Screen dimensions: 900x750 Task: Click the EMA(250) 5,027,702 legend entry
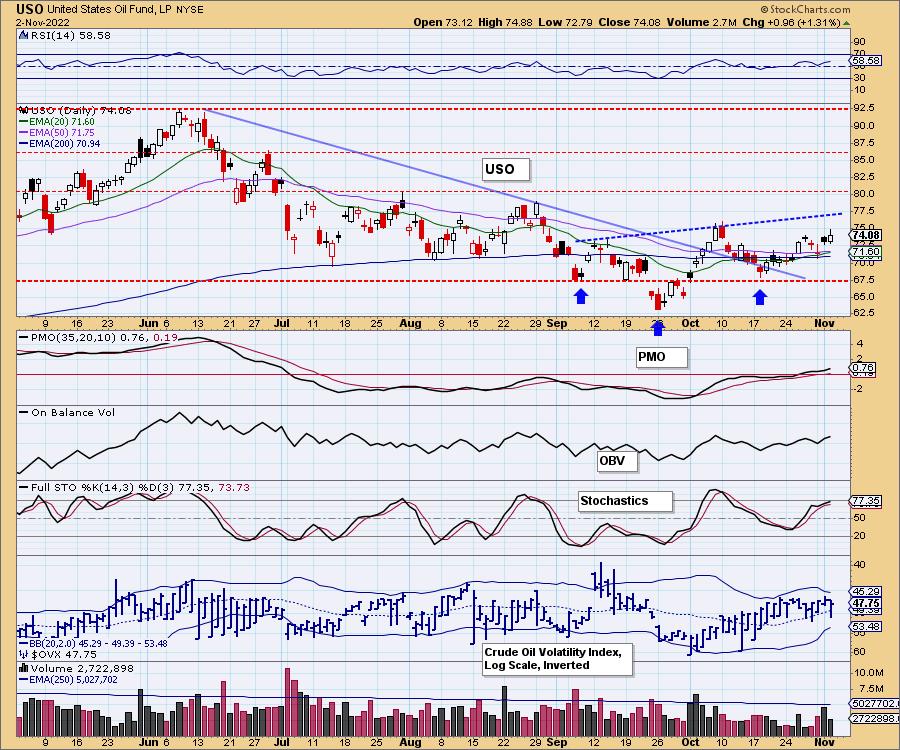coord(68,680)
